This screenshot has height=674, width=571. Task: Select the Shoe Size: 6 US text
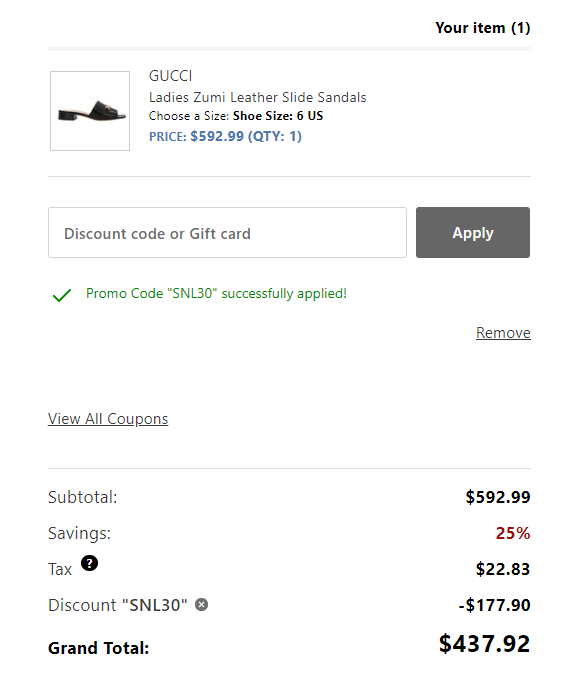(278, 116)
